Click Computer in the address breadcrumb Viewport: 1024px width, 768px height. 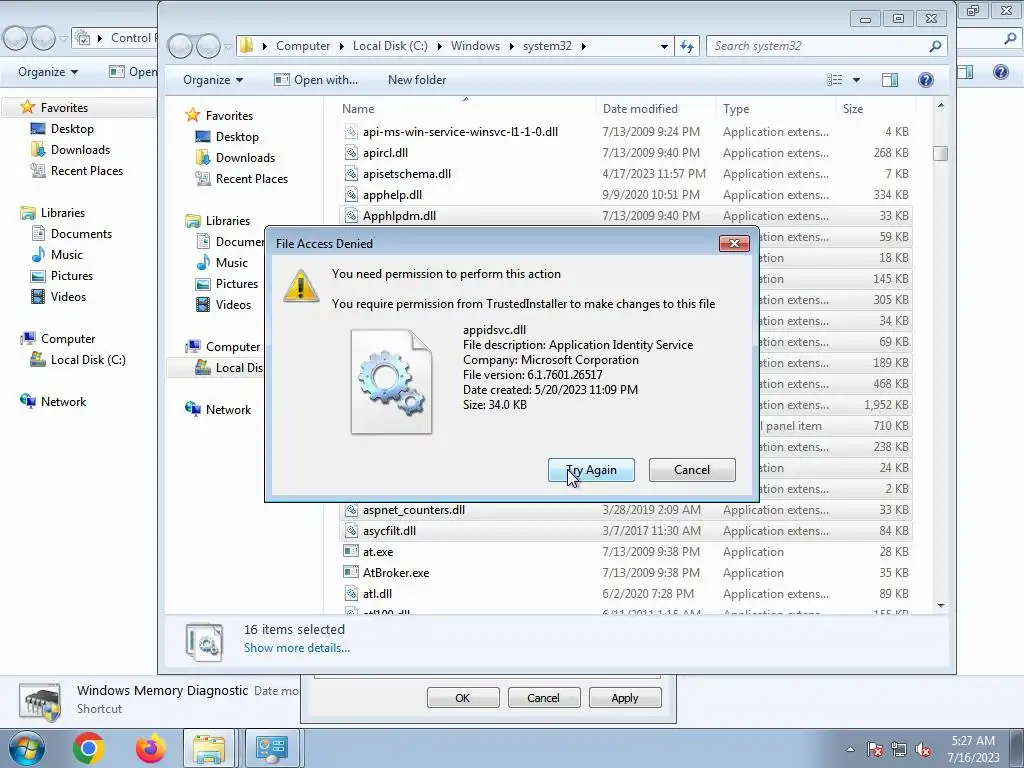click(303, 46)
